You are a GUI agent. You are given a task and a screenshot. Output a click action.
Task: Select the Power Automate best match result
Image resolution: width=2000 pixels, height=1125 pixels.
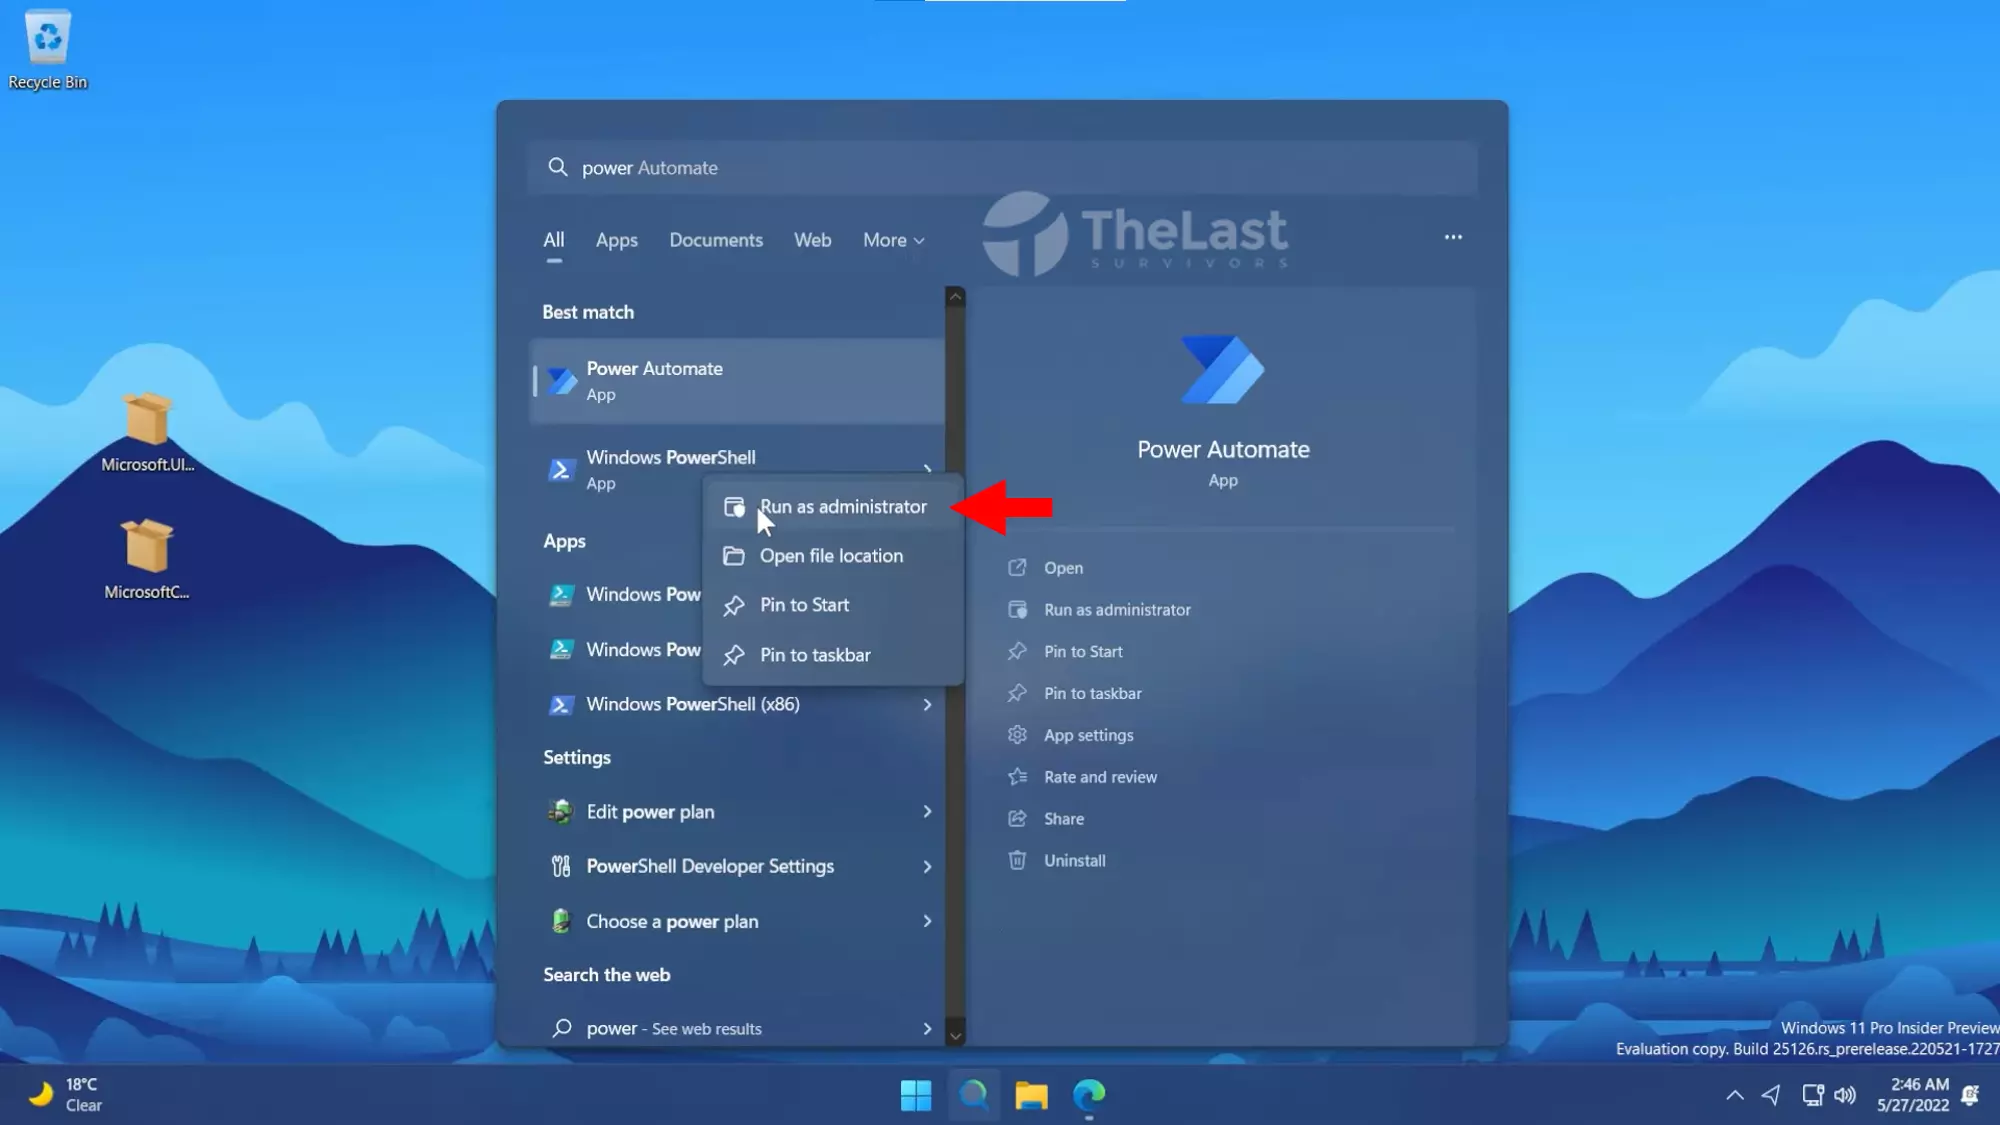click(x=737, y=381)
